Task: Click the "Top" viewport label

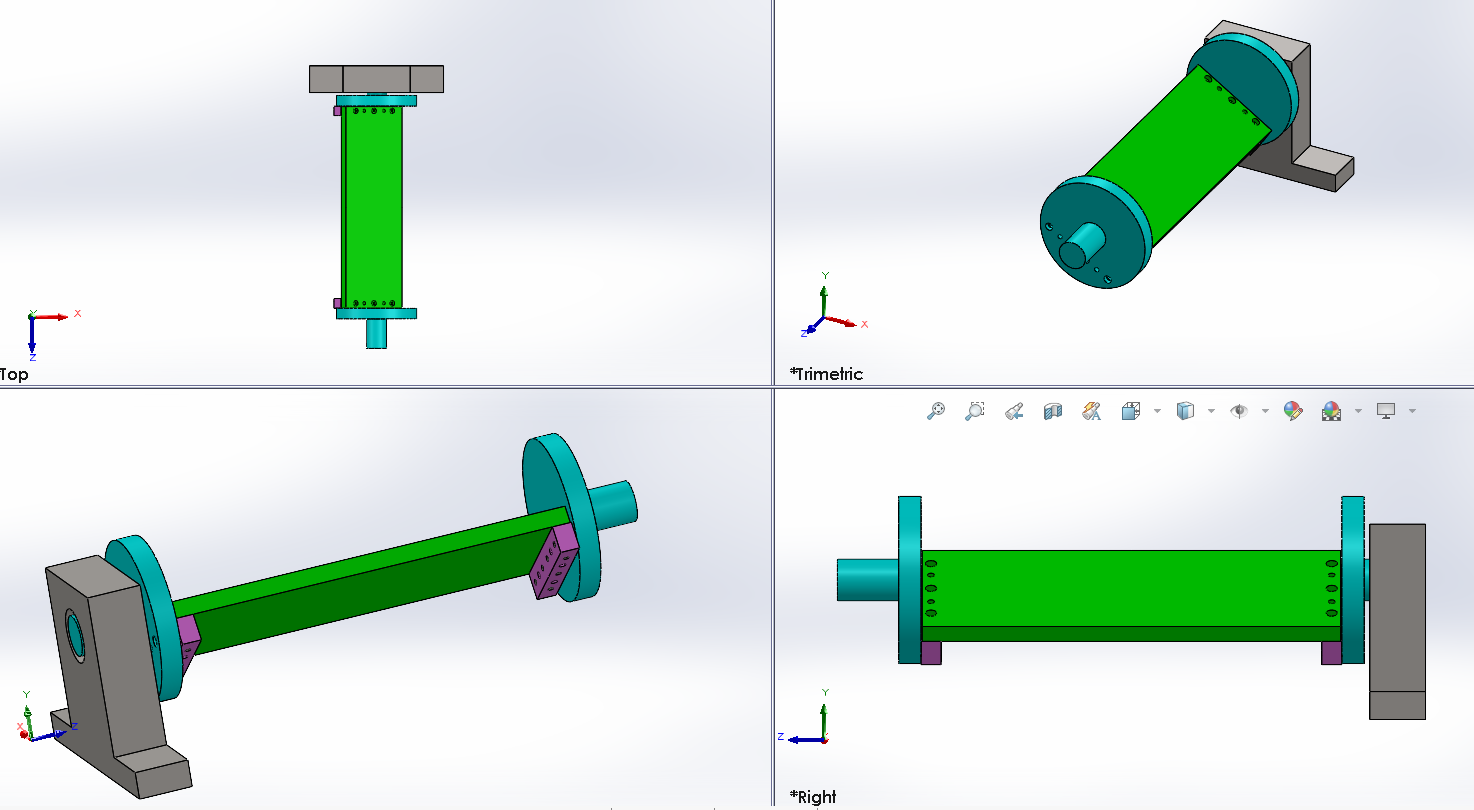Action: coord(14,374)
